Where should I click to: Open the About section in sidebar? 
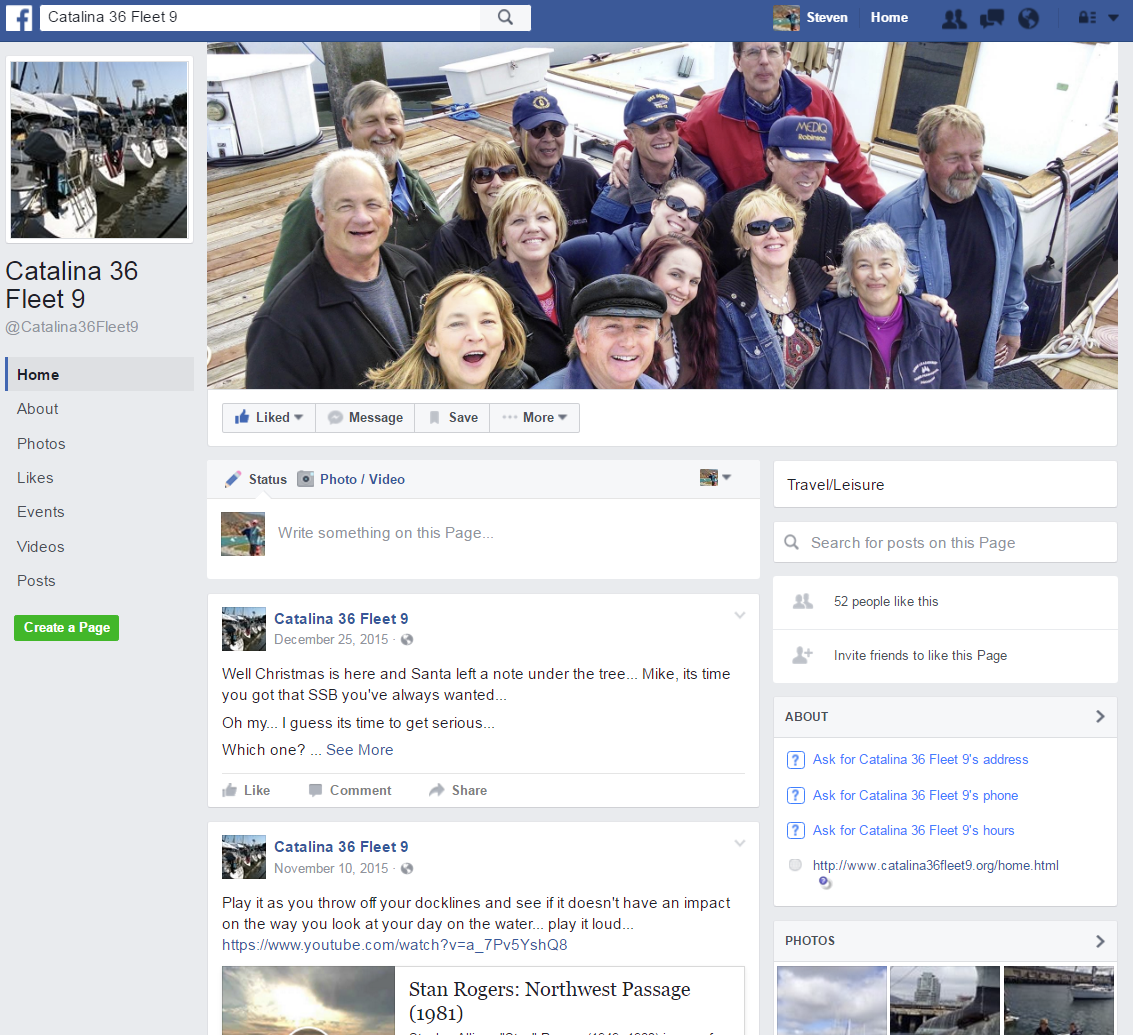coord(38,409)
